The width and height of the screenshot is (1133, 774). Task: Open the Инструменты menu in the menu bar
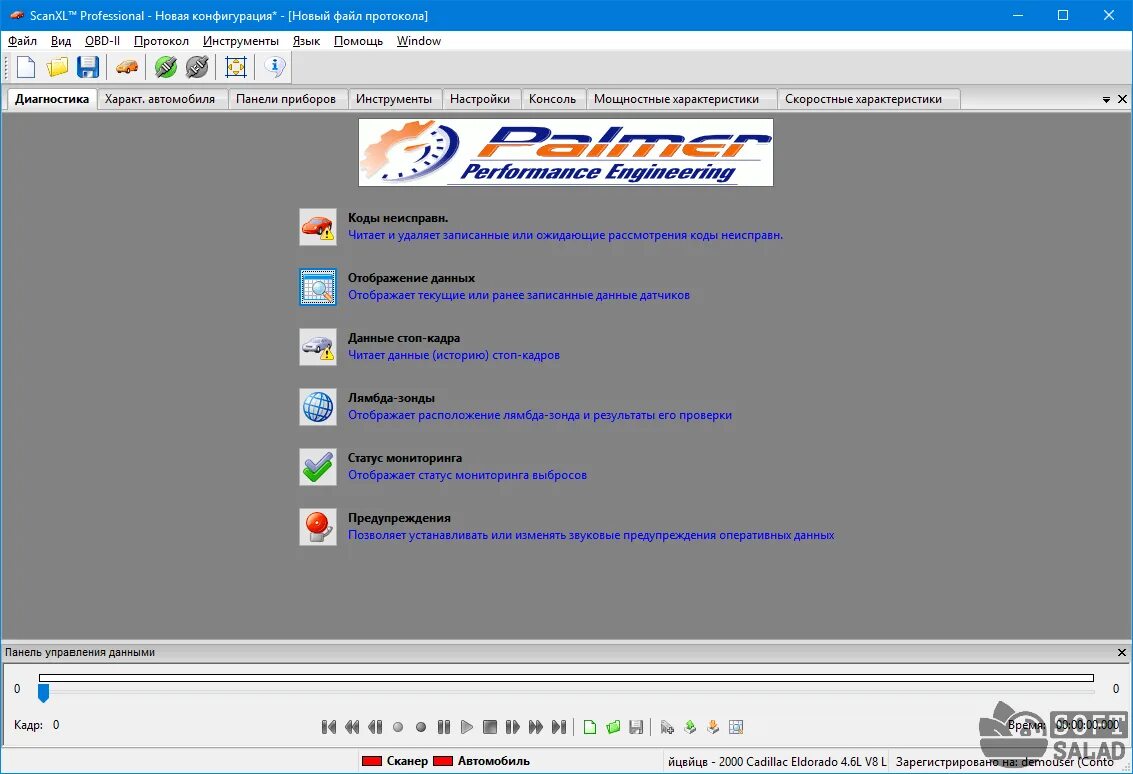coord(241,40)
